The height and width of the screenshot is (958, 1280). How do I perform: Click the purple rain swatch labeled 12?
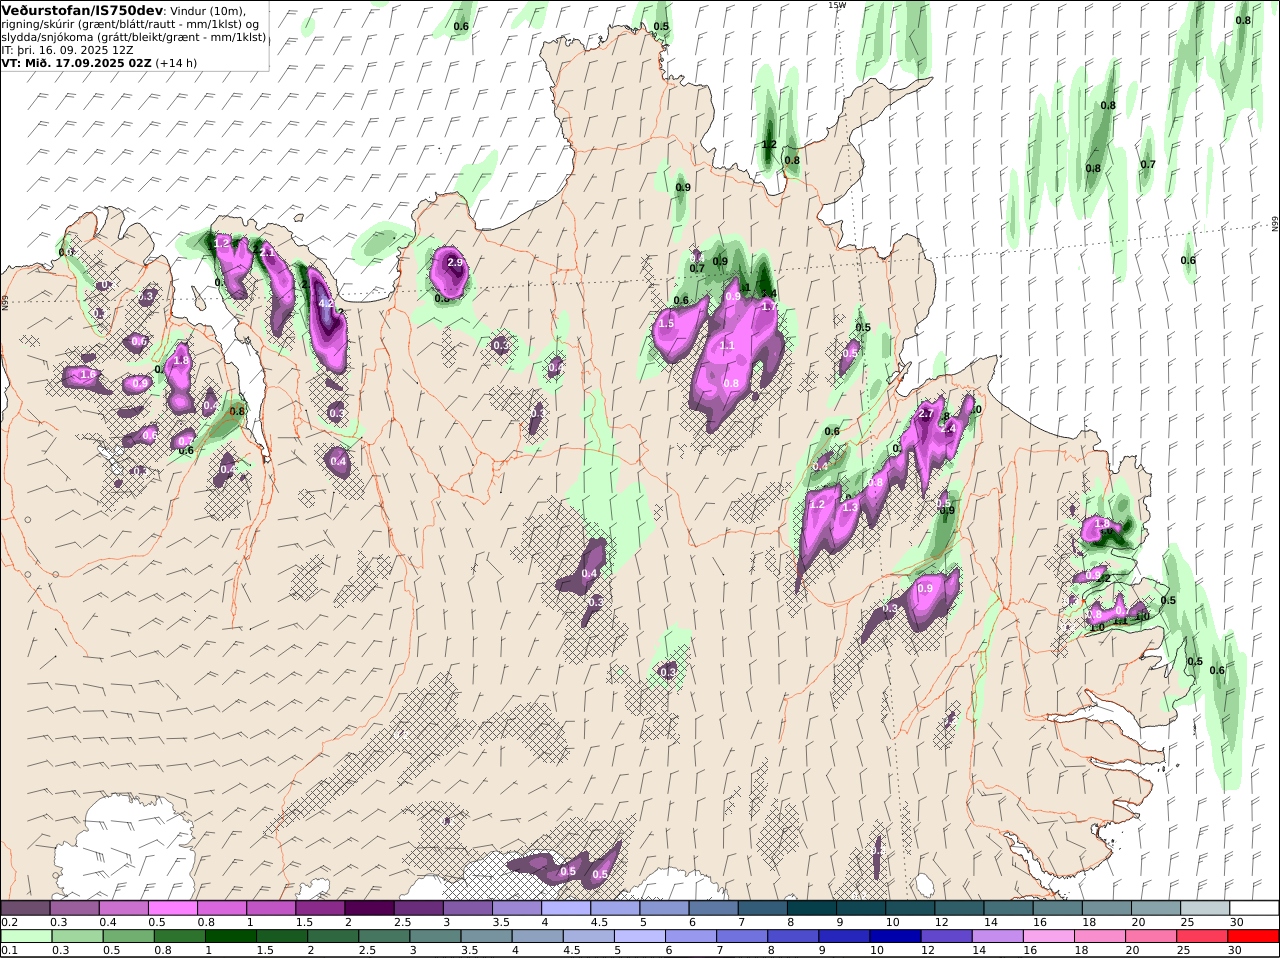click(946, 936)
